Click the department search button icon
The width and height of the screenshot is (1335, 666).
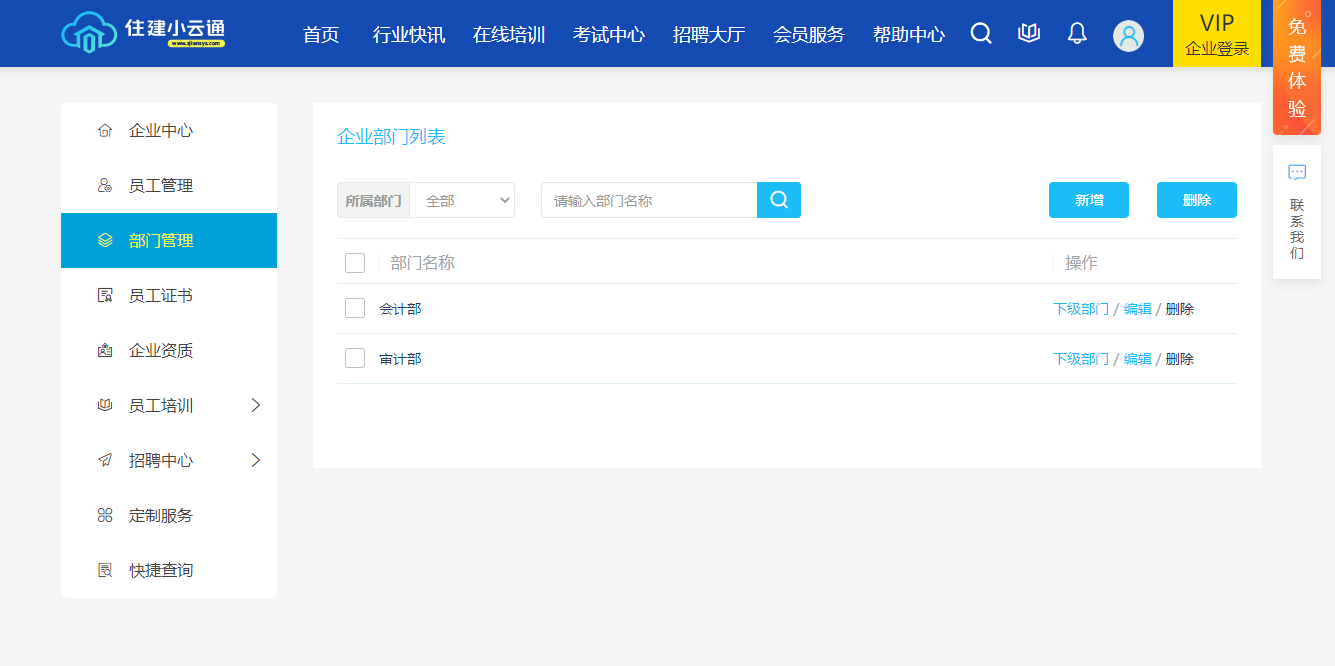click(779, 200)
